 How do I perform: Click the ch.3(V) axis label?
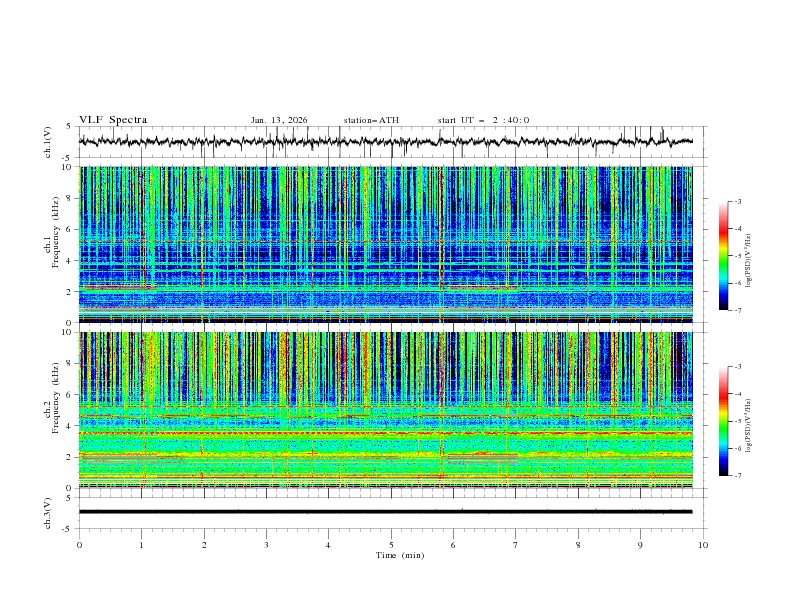tap(48, 512)
